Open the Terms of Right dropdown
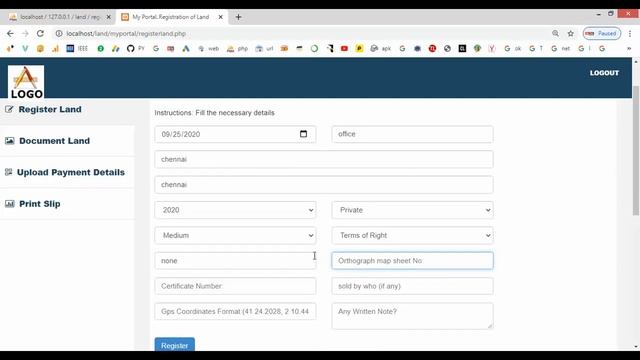Screen dimensions: 640x360 [x=412, y=235]
